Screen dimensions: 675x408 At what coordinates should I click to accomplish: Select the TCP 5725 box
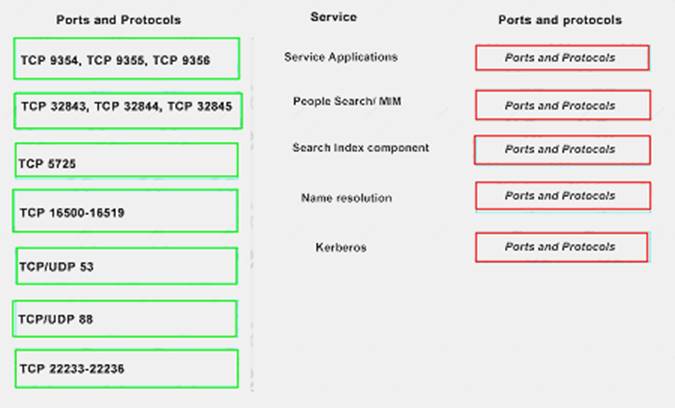click(127, 161)
